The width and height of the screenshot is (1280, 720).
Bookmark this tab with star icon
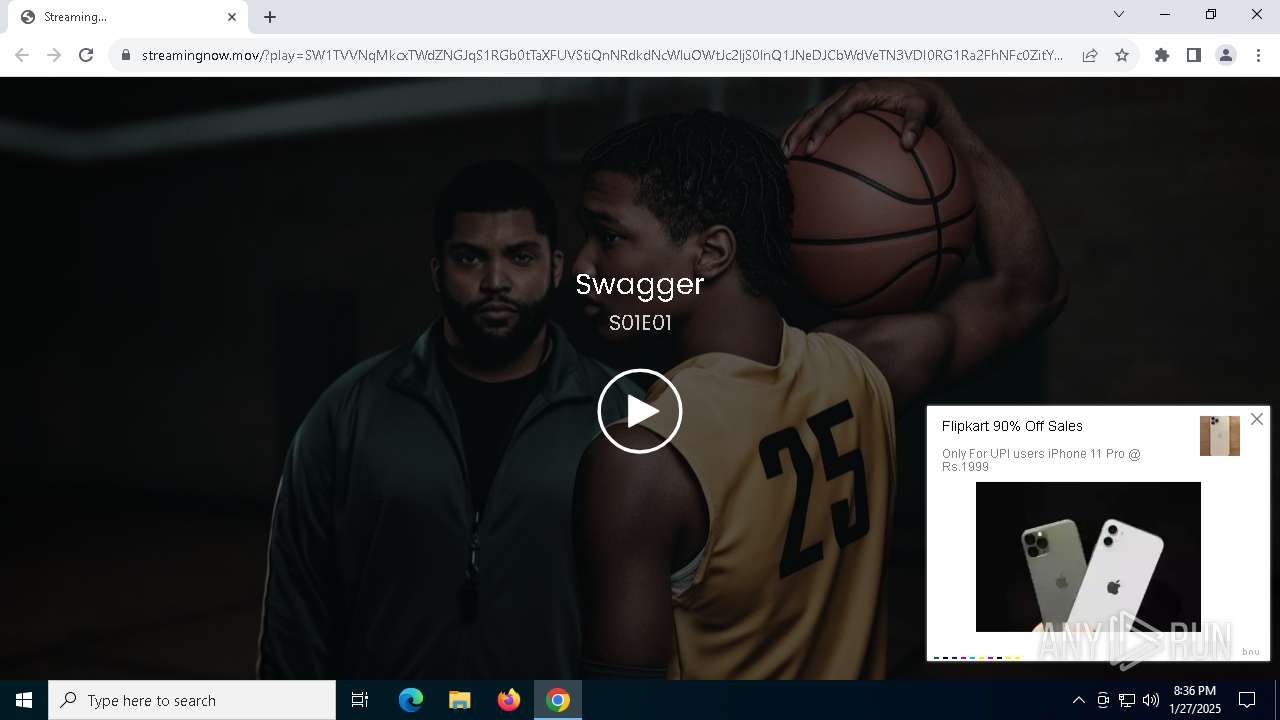coord(1122,55)
